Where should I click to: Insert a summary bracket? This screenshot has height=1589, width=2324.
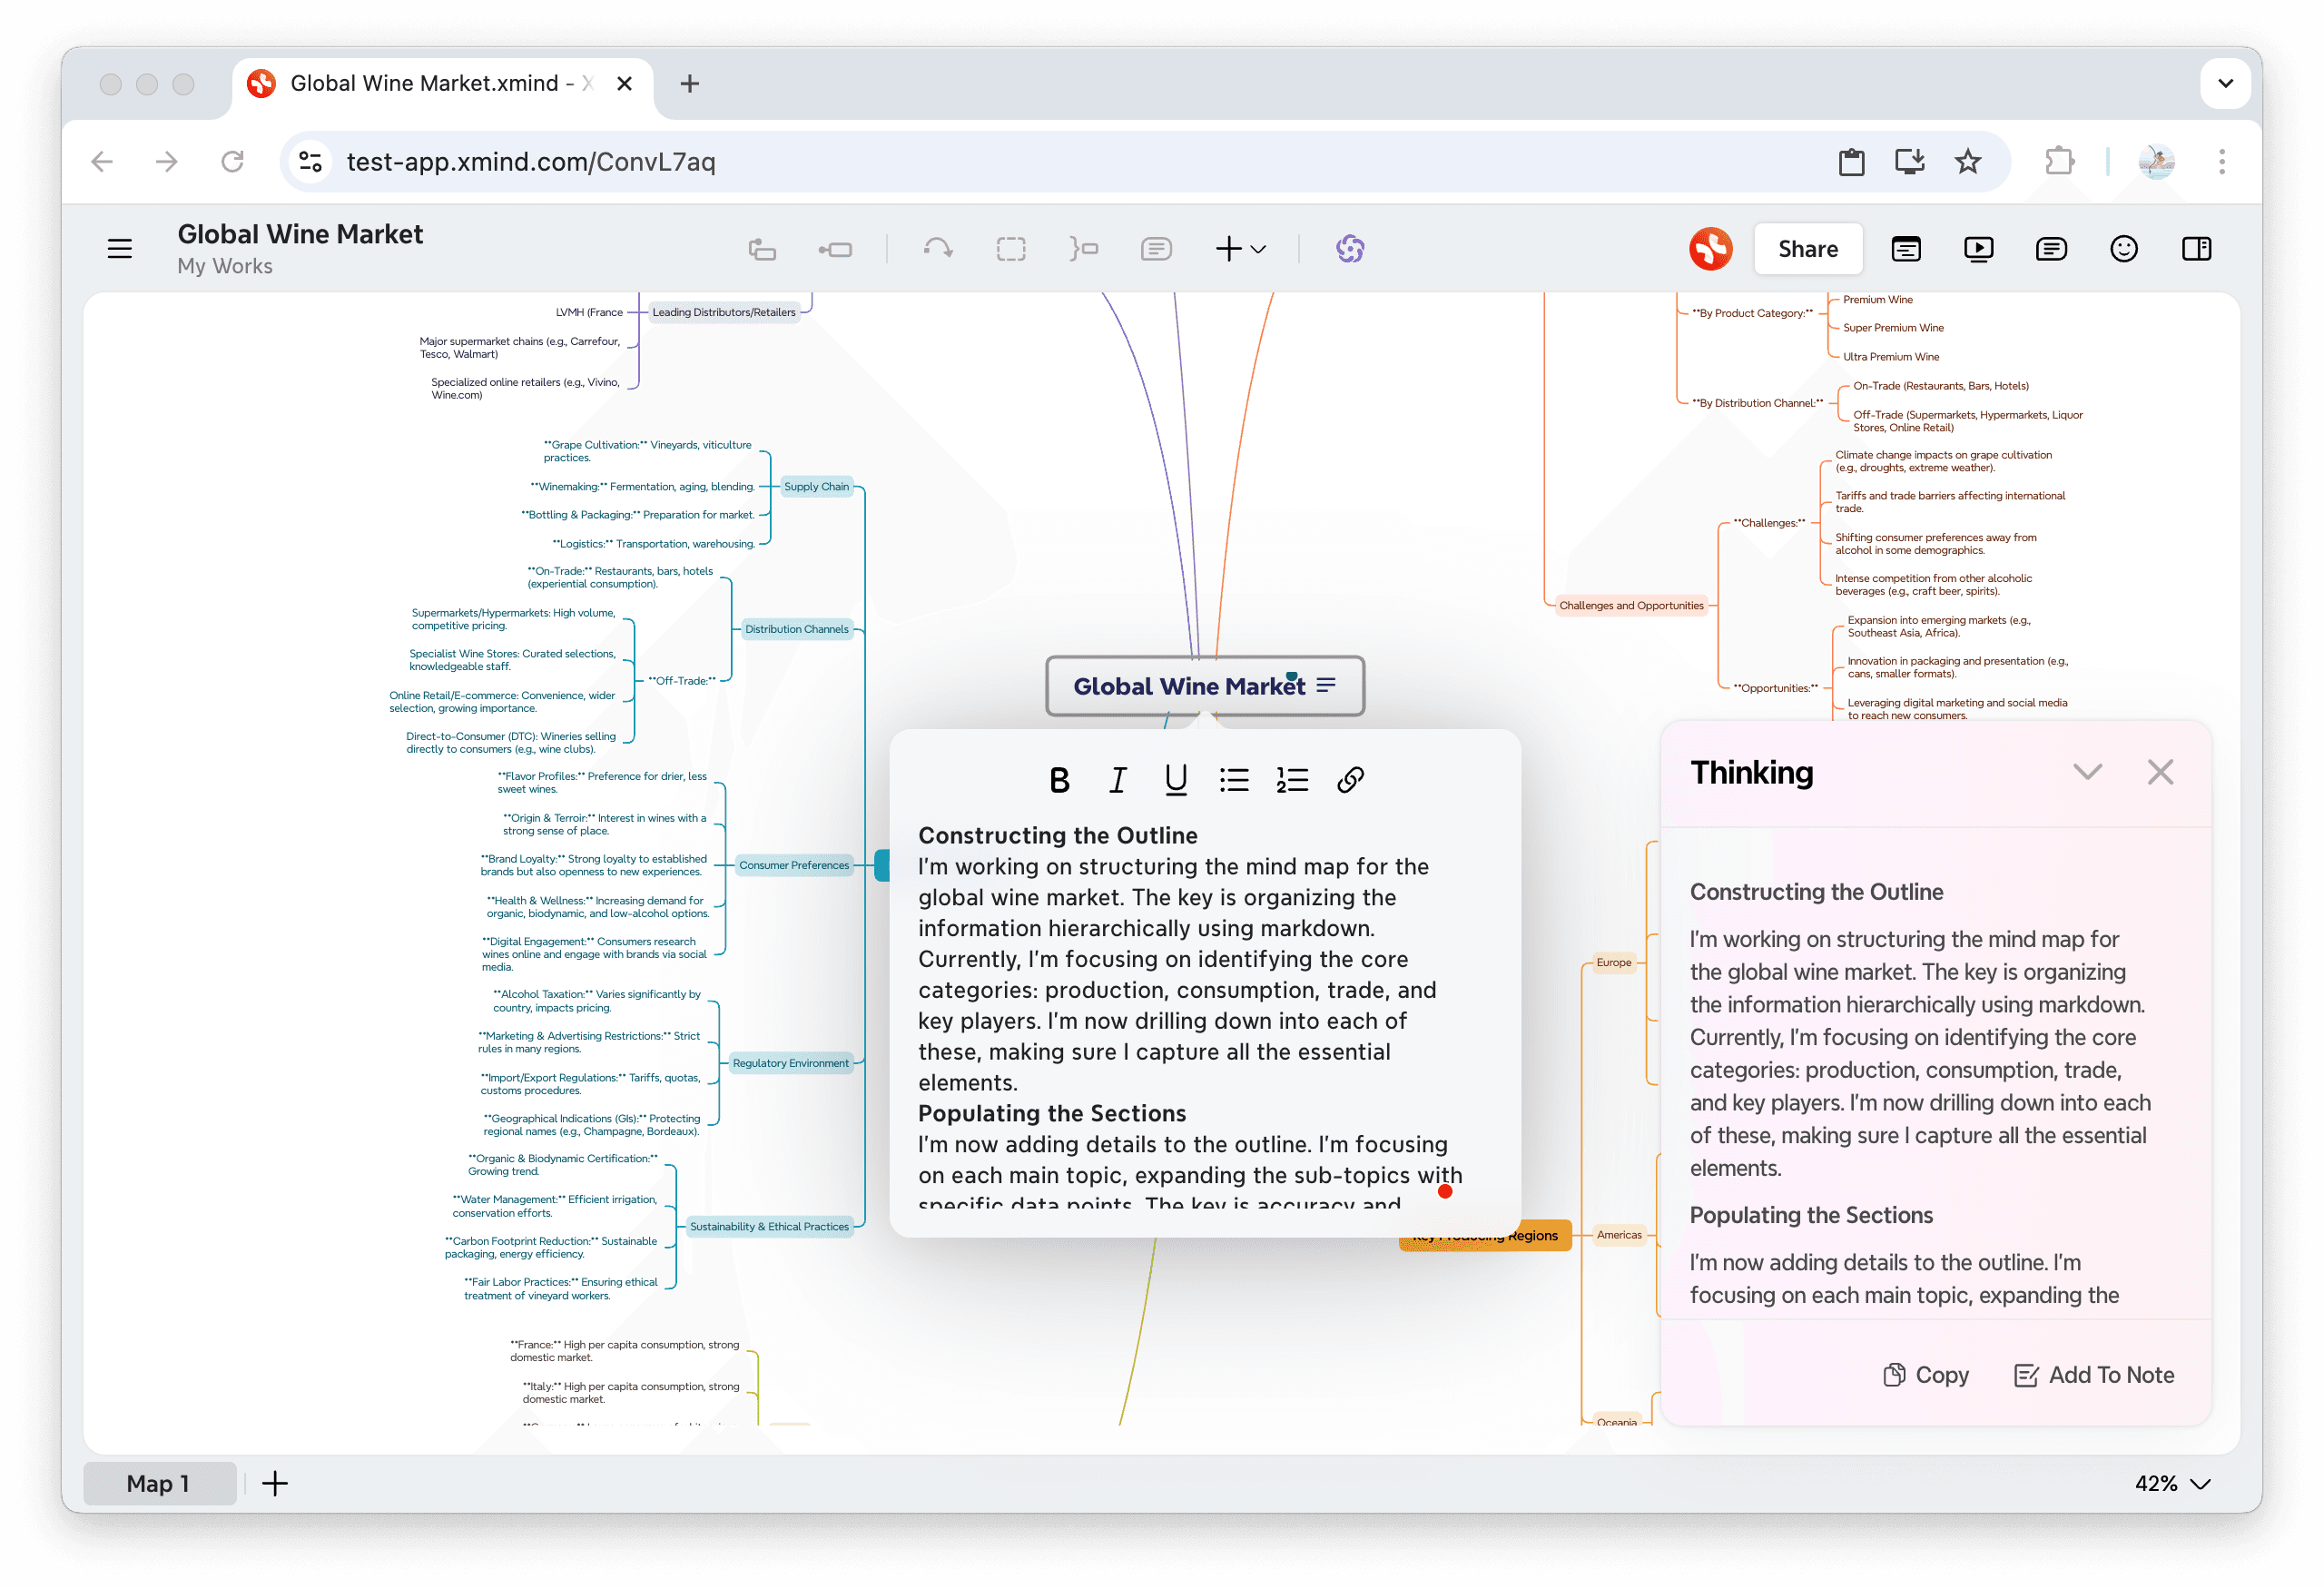pyautogui.click(x=1083, y=248)
